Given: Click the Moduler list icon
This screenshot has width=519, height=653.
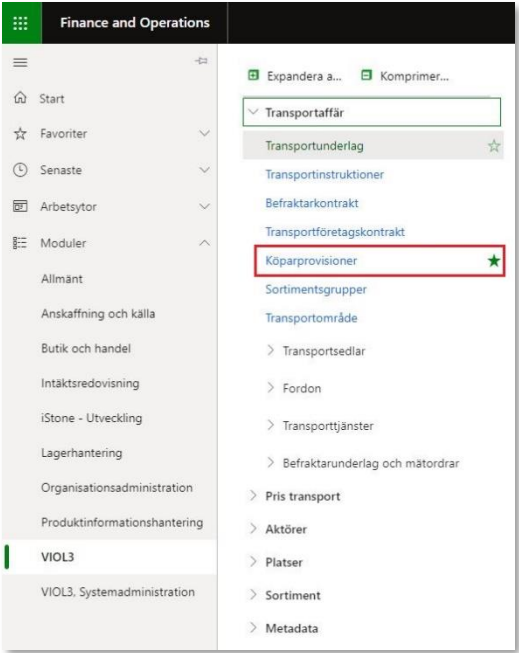Looking at the screenshot, I should 20,243.
